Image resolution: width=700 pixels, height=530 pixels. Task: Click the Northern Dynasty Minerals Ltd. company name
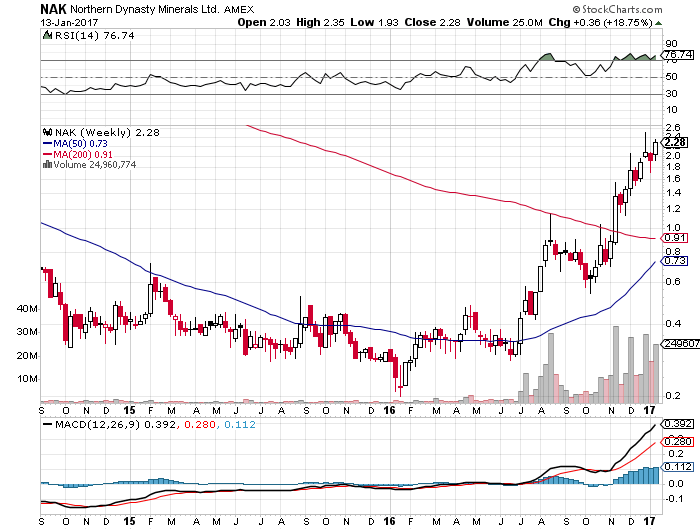pos(145,9)
